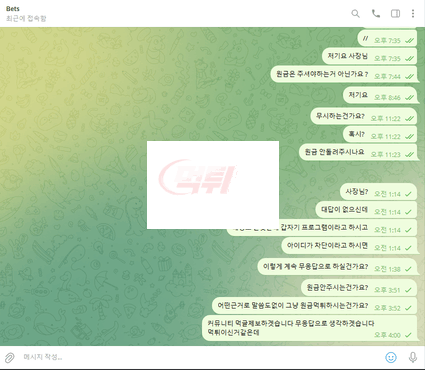Click read checkmarks on '저기요' 8:46 message

[409, 98]
